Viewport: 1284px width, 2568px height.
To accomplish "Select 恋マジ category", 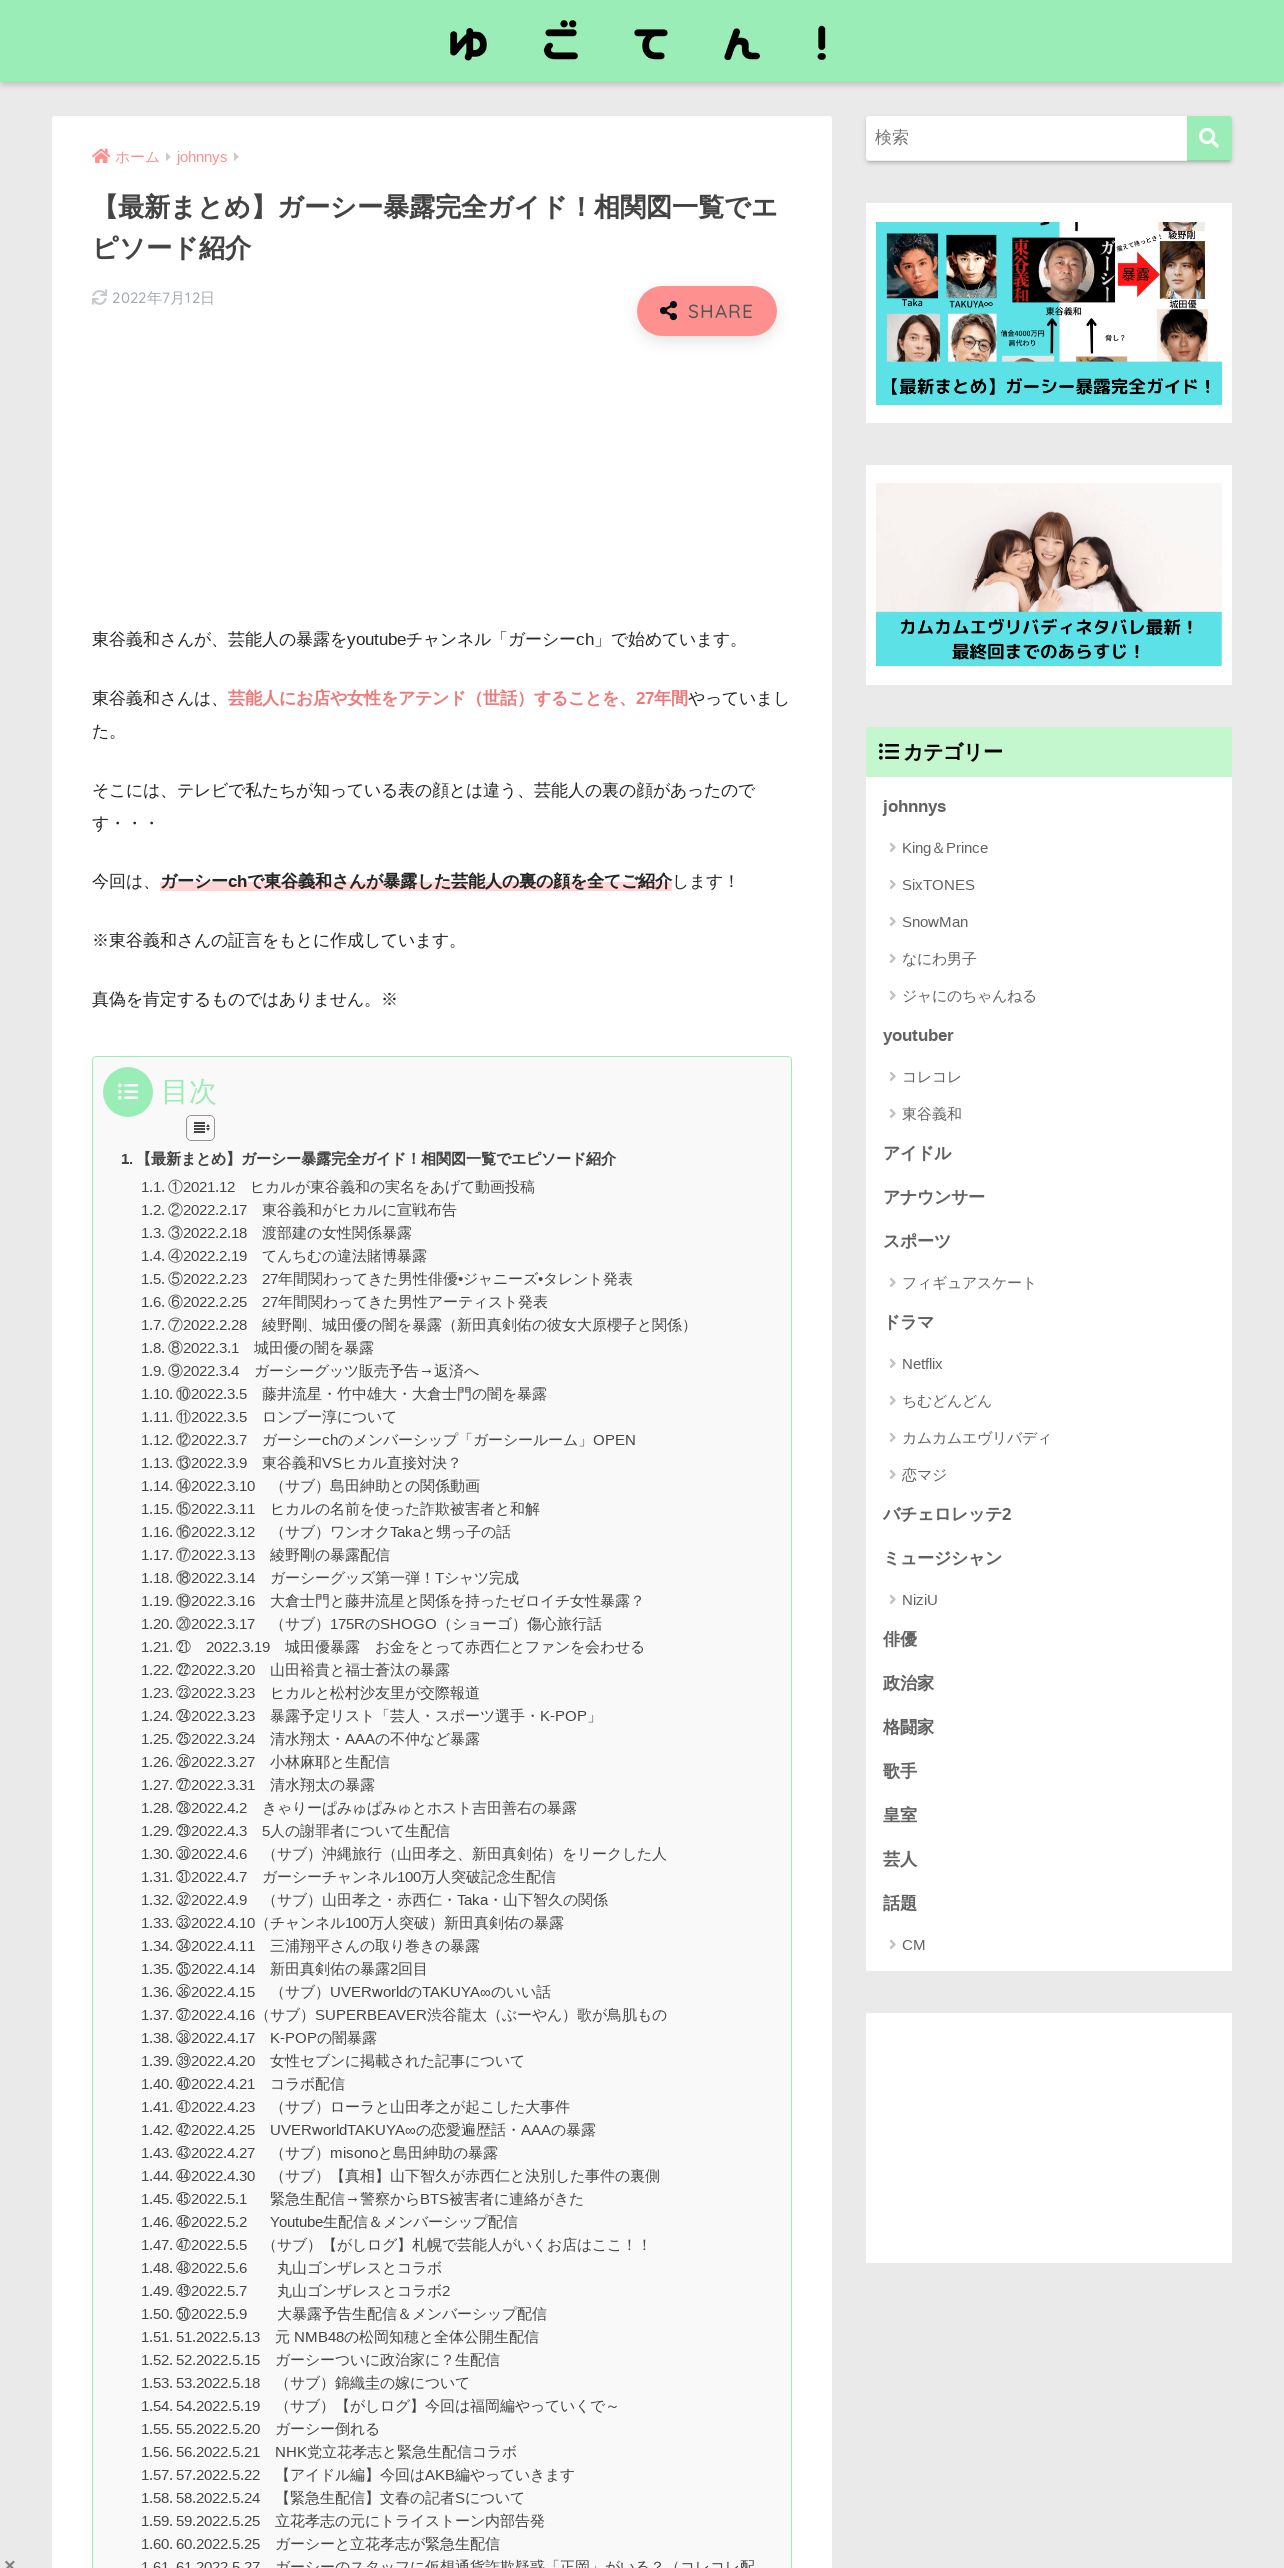I will 924,1475.
